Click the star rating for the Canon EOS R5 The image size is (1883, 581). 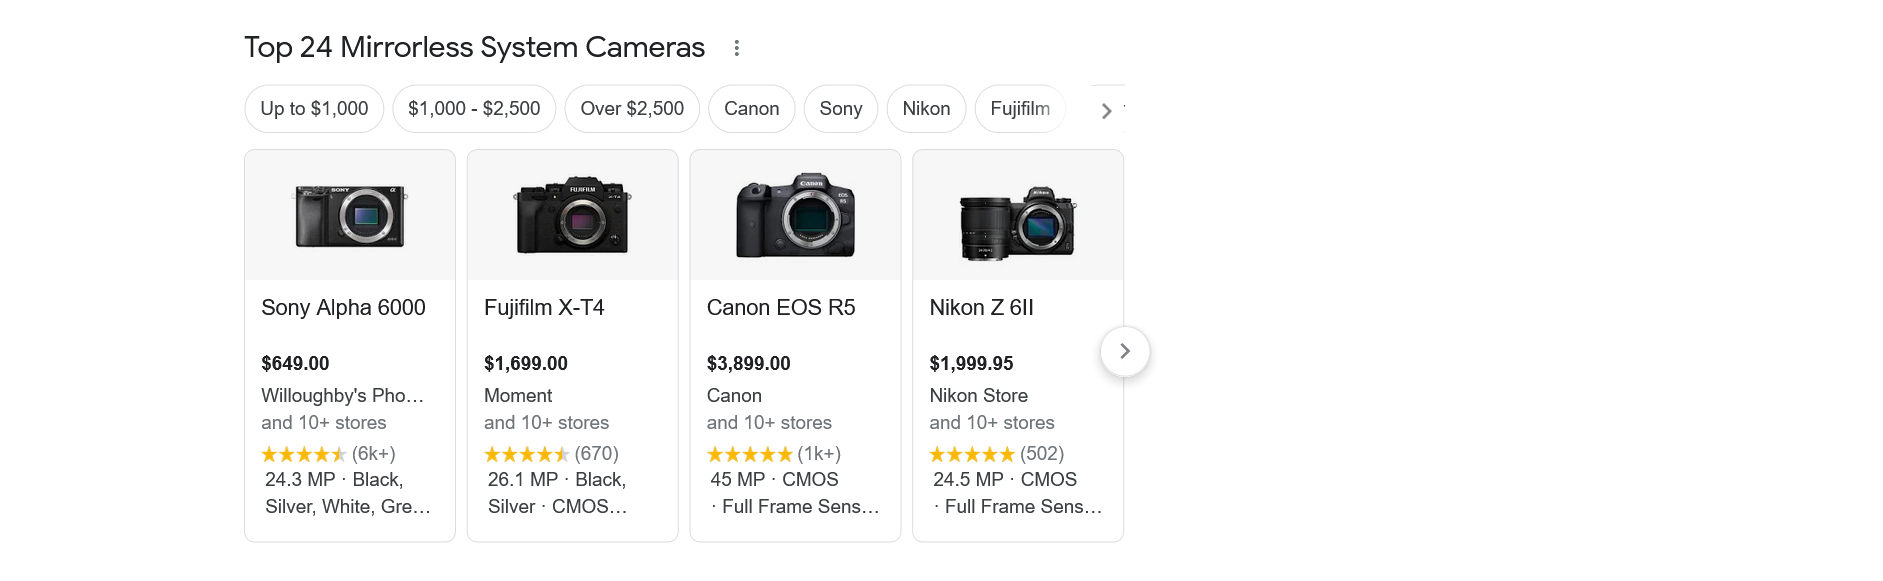pyautogui.click(x=750, y=453)
